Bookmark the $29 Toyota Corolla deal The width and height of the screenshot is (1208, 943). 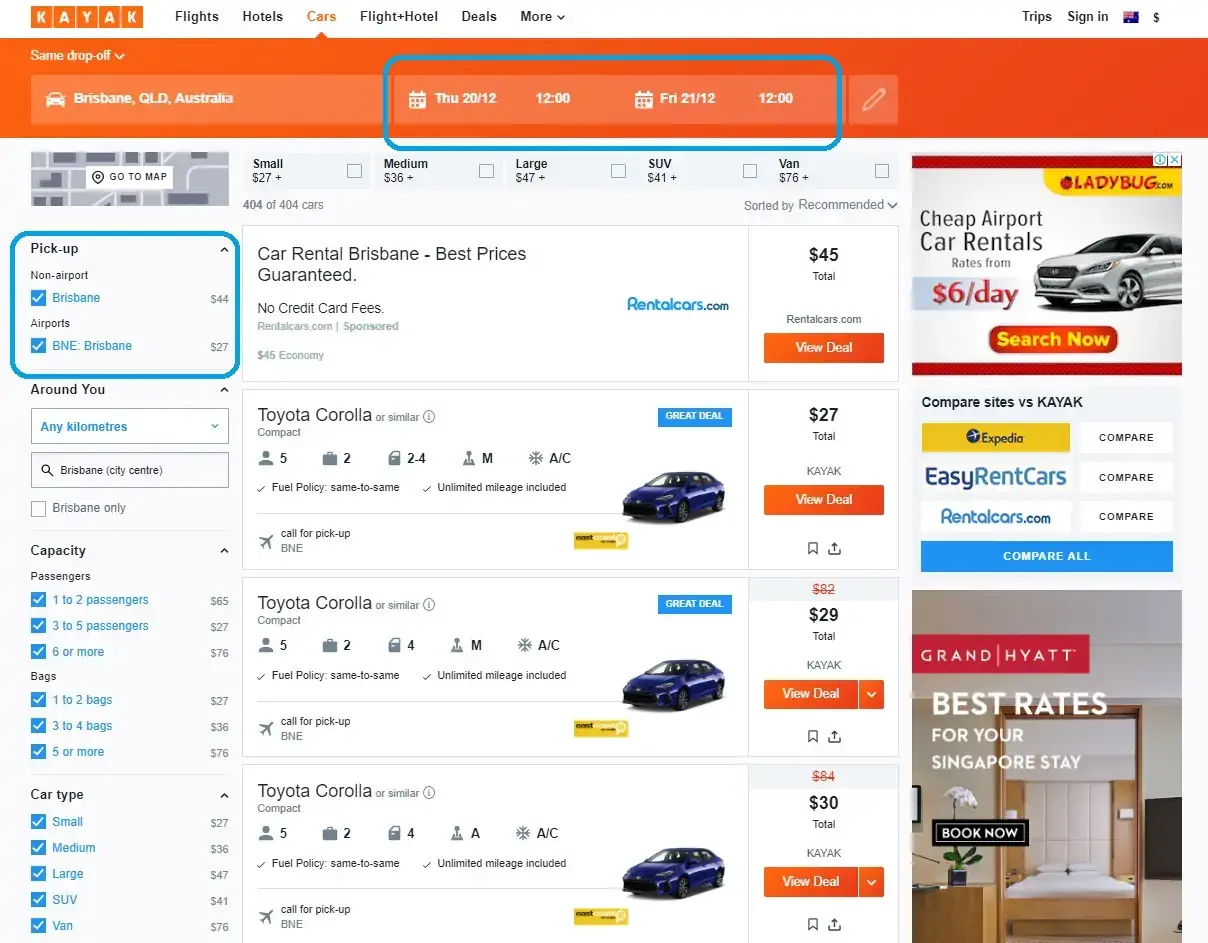click(x=813, y=736)
